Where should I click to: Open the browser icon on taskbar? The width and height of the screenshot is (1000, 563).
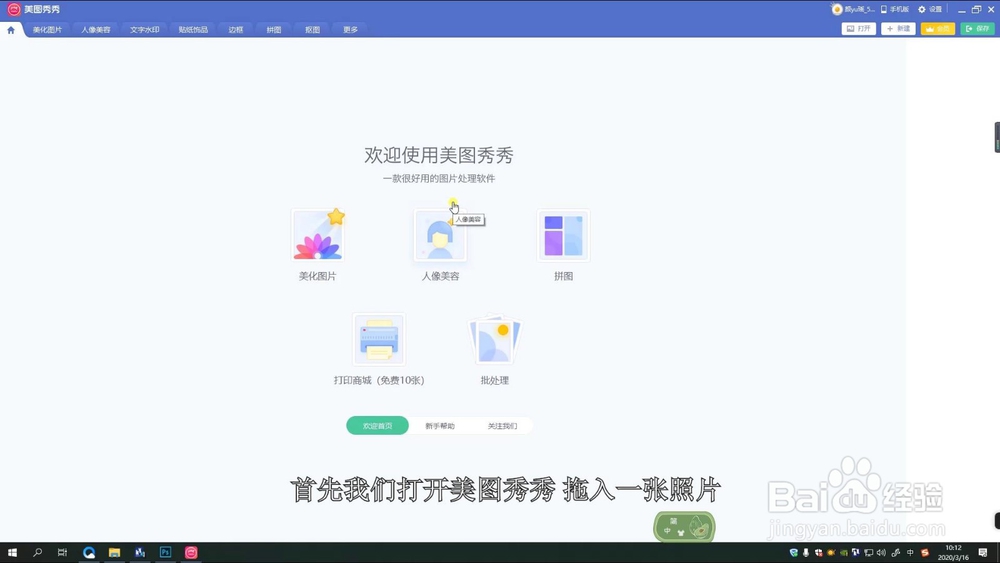click(89, 552)
